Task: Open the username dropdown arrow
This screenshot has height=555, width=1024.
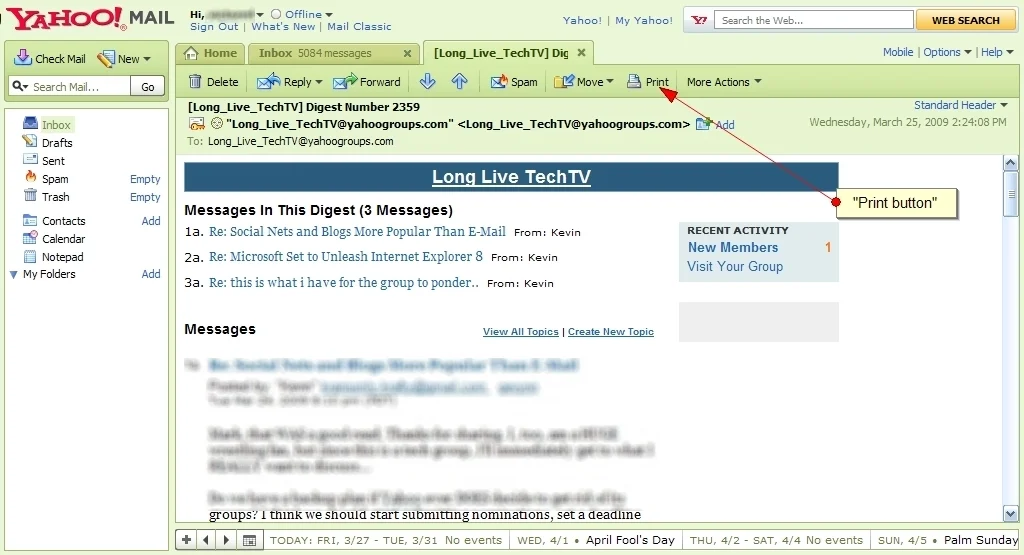Action: click(x=260, y=14)
